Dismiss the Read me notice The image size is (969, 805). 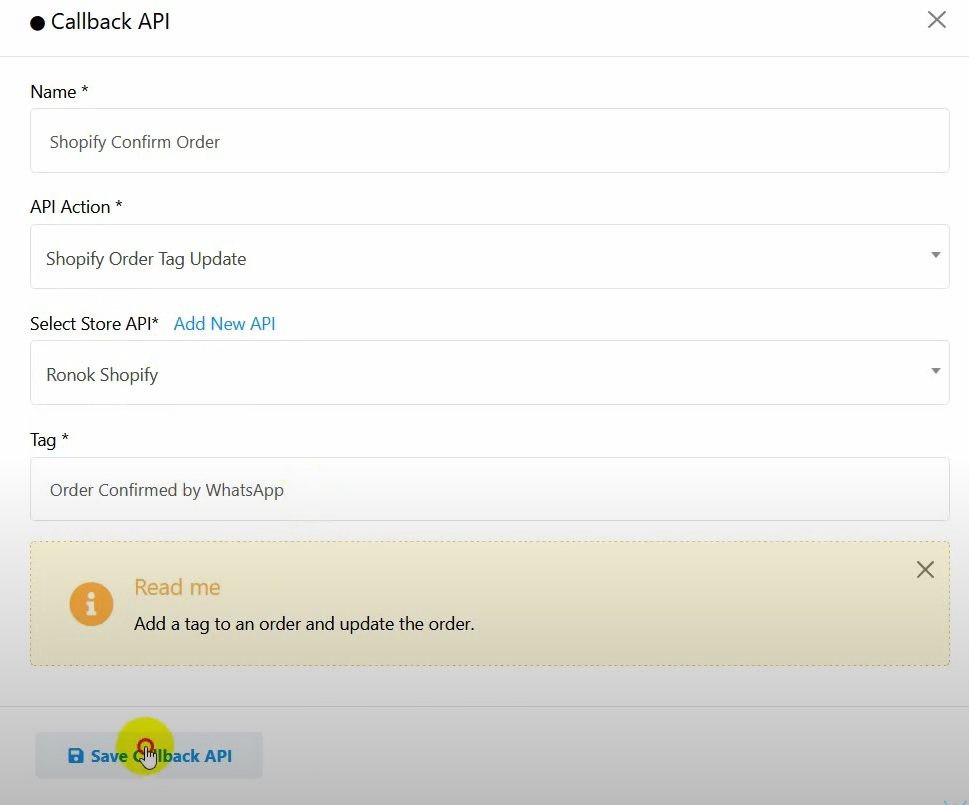(x=925, y=570)
